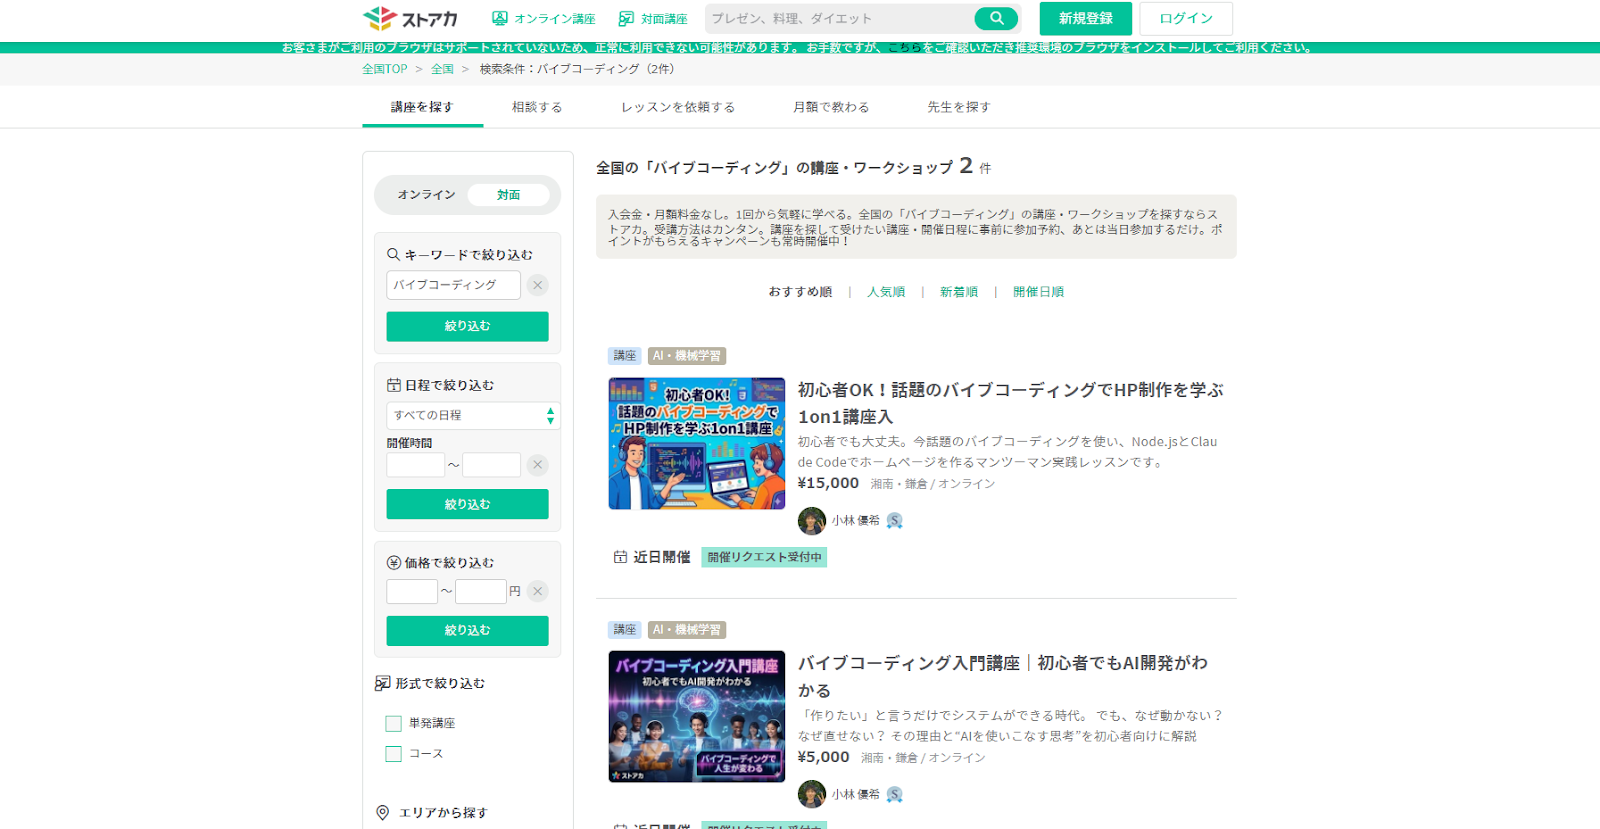1600x829 pixels.
Task: Clear the keyword filter with the x button
Action: pos(538,285)
